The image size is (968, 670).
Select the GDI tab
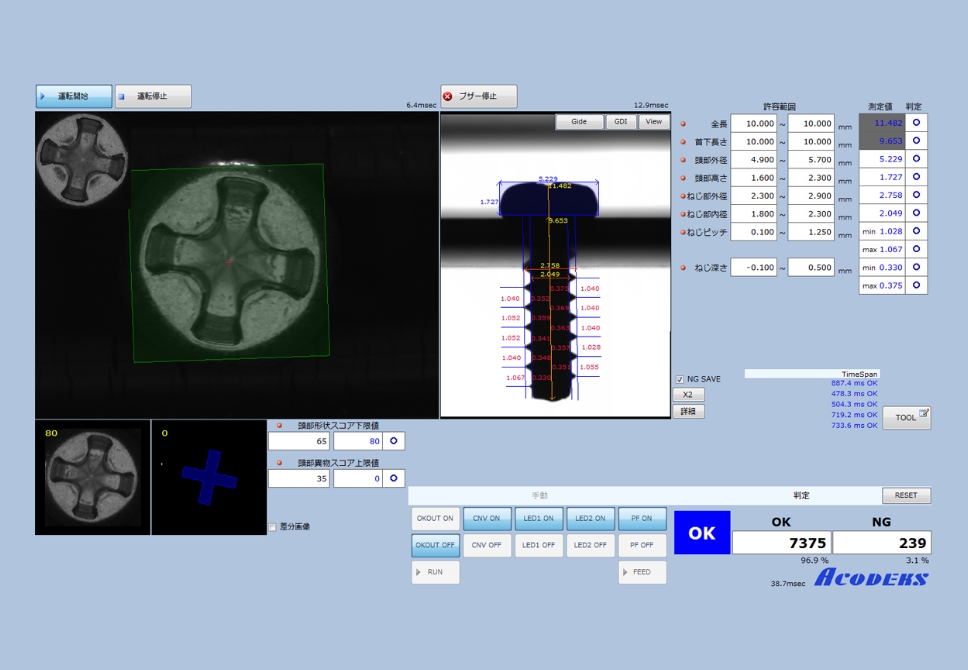(620, 122)
